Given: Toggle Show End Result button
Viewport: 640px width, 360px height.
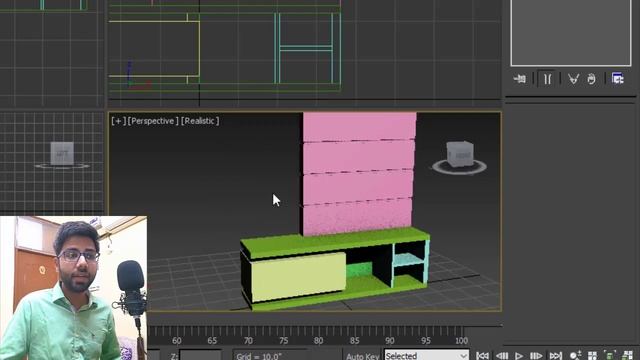Looking at the screenshot, I should click(547, 78).
